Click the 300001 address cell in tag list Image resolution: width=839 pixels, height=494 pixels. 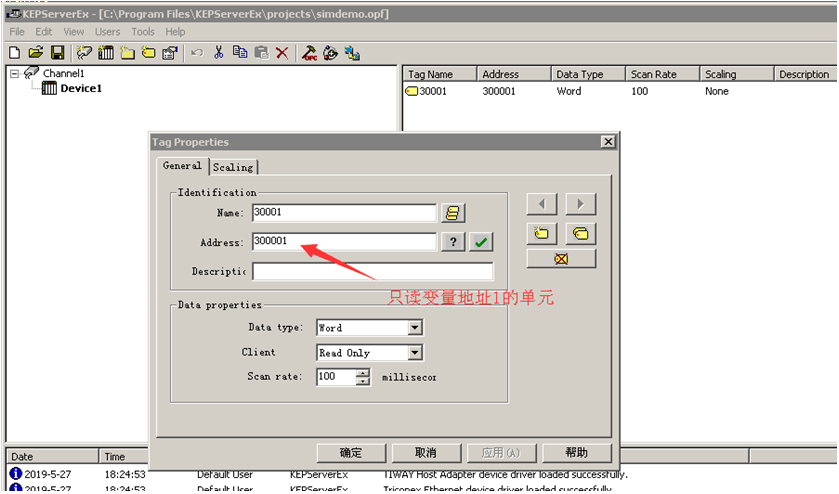pos(499,91)
